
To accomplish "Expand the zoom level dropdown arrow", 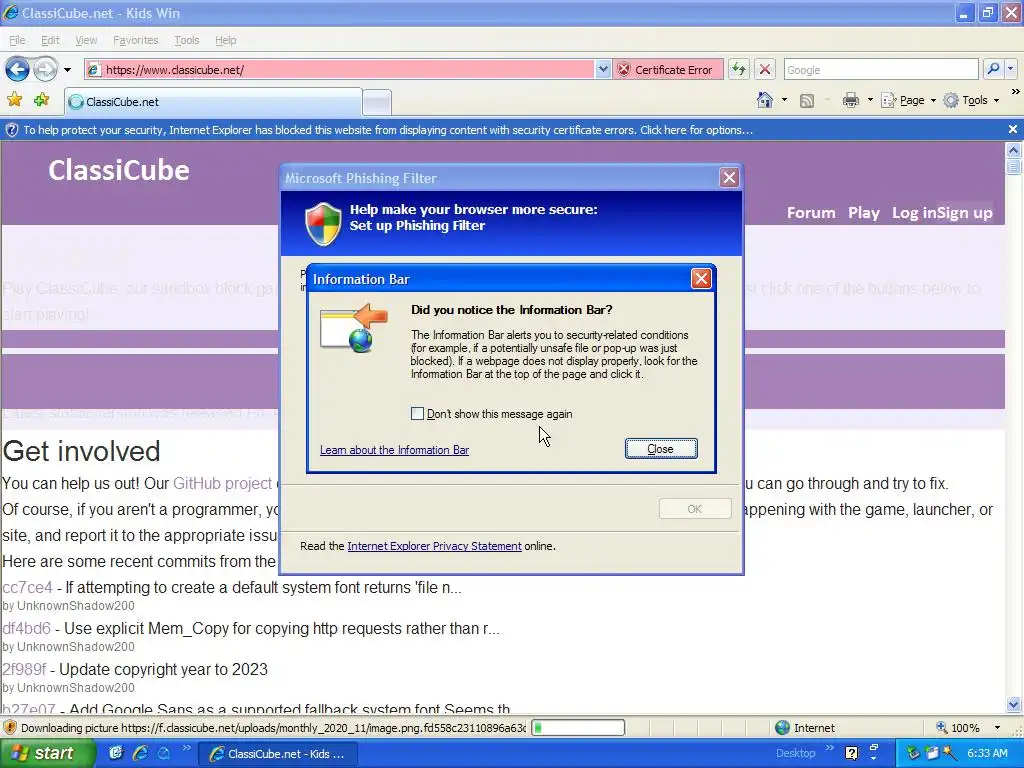I will [997, 728].
